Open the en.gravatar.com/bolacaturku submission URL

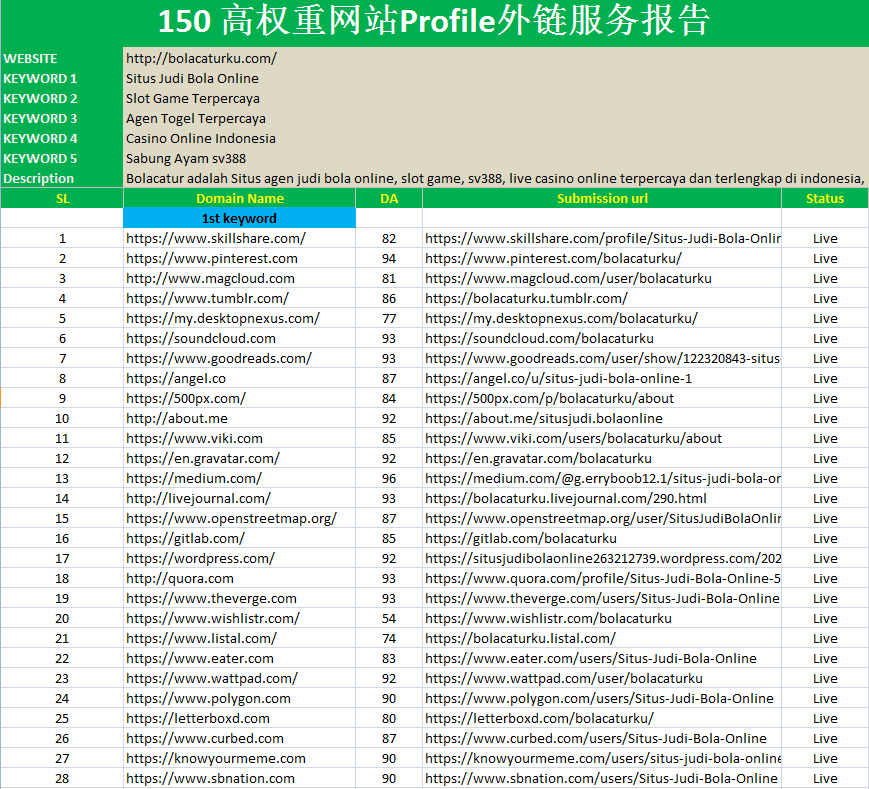(x=538, y=458)
